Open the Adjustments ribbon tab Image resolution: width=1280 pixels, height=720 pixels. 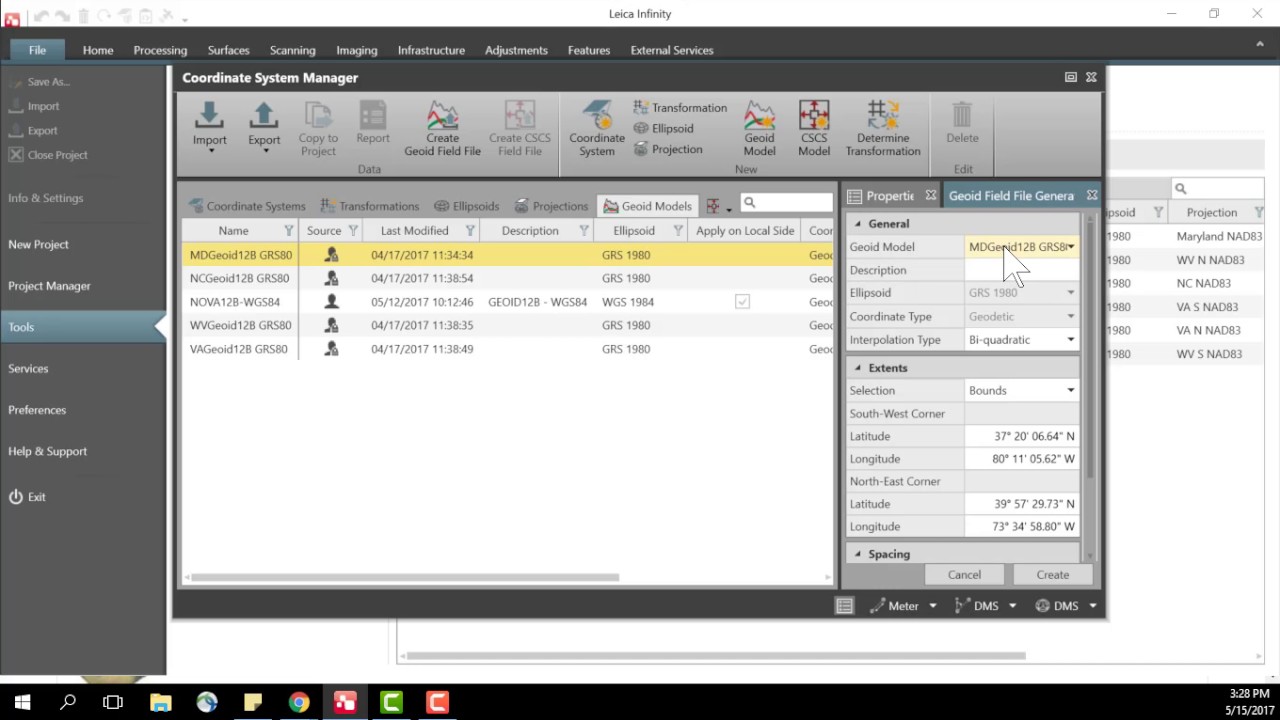pyautogui.click(x=516, y=50)
